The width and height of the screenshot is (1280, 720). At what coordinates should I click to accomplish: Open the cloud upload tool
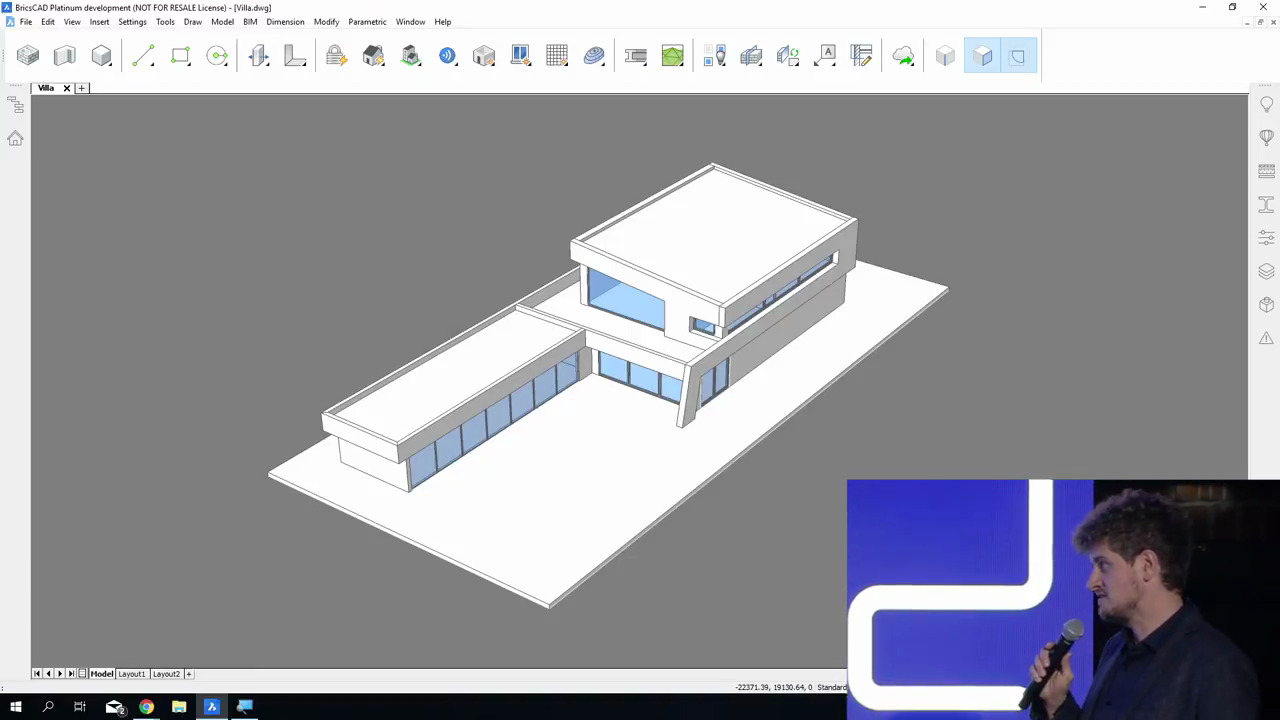coord(903,56)
